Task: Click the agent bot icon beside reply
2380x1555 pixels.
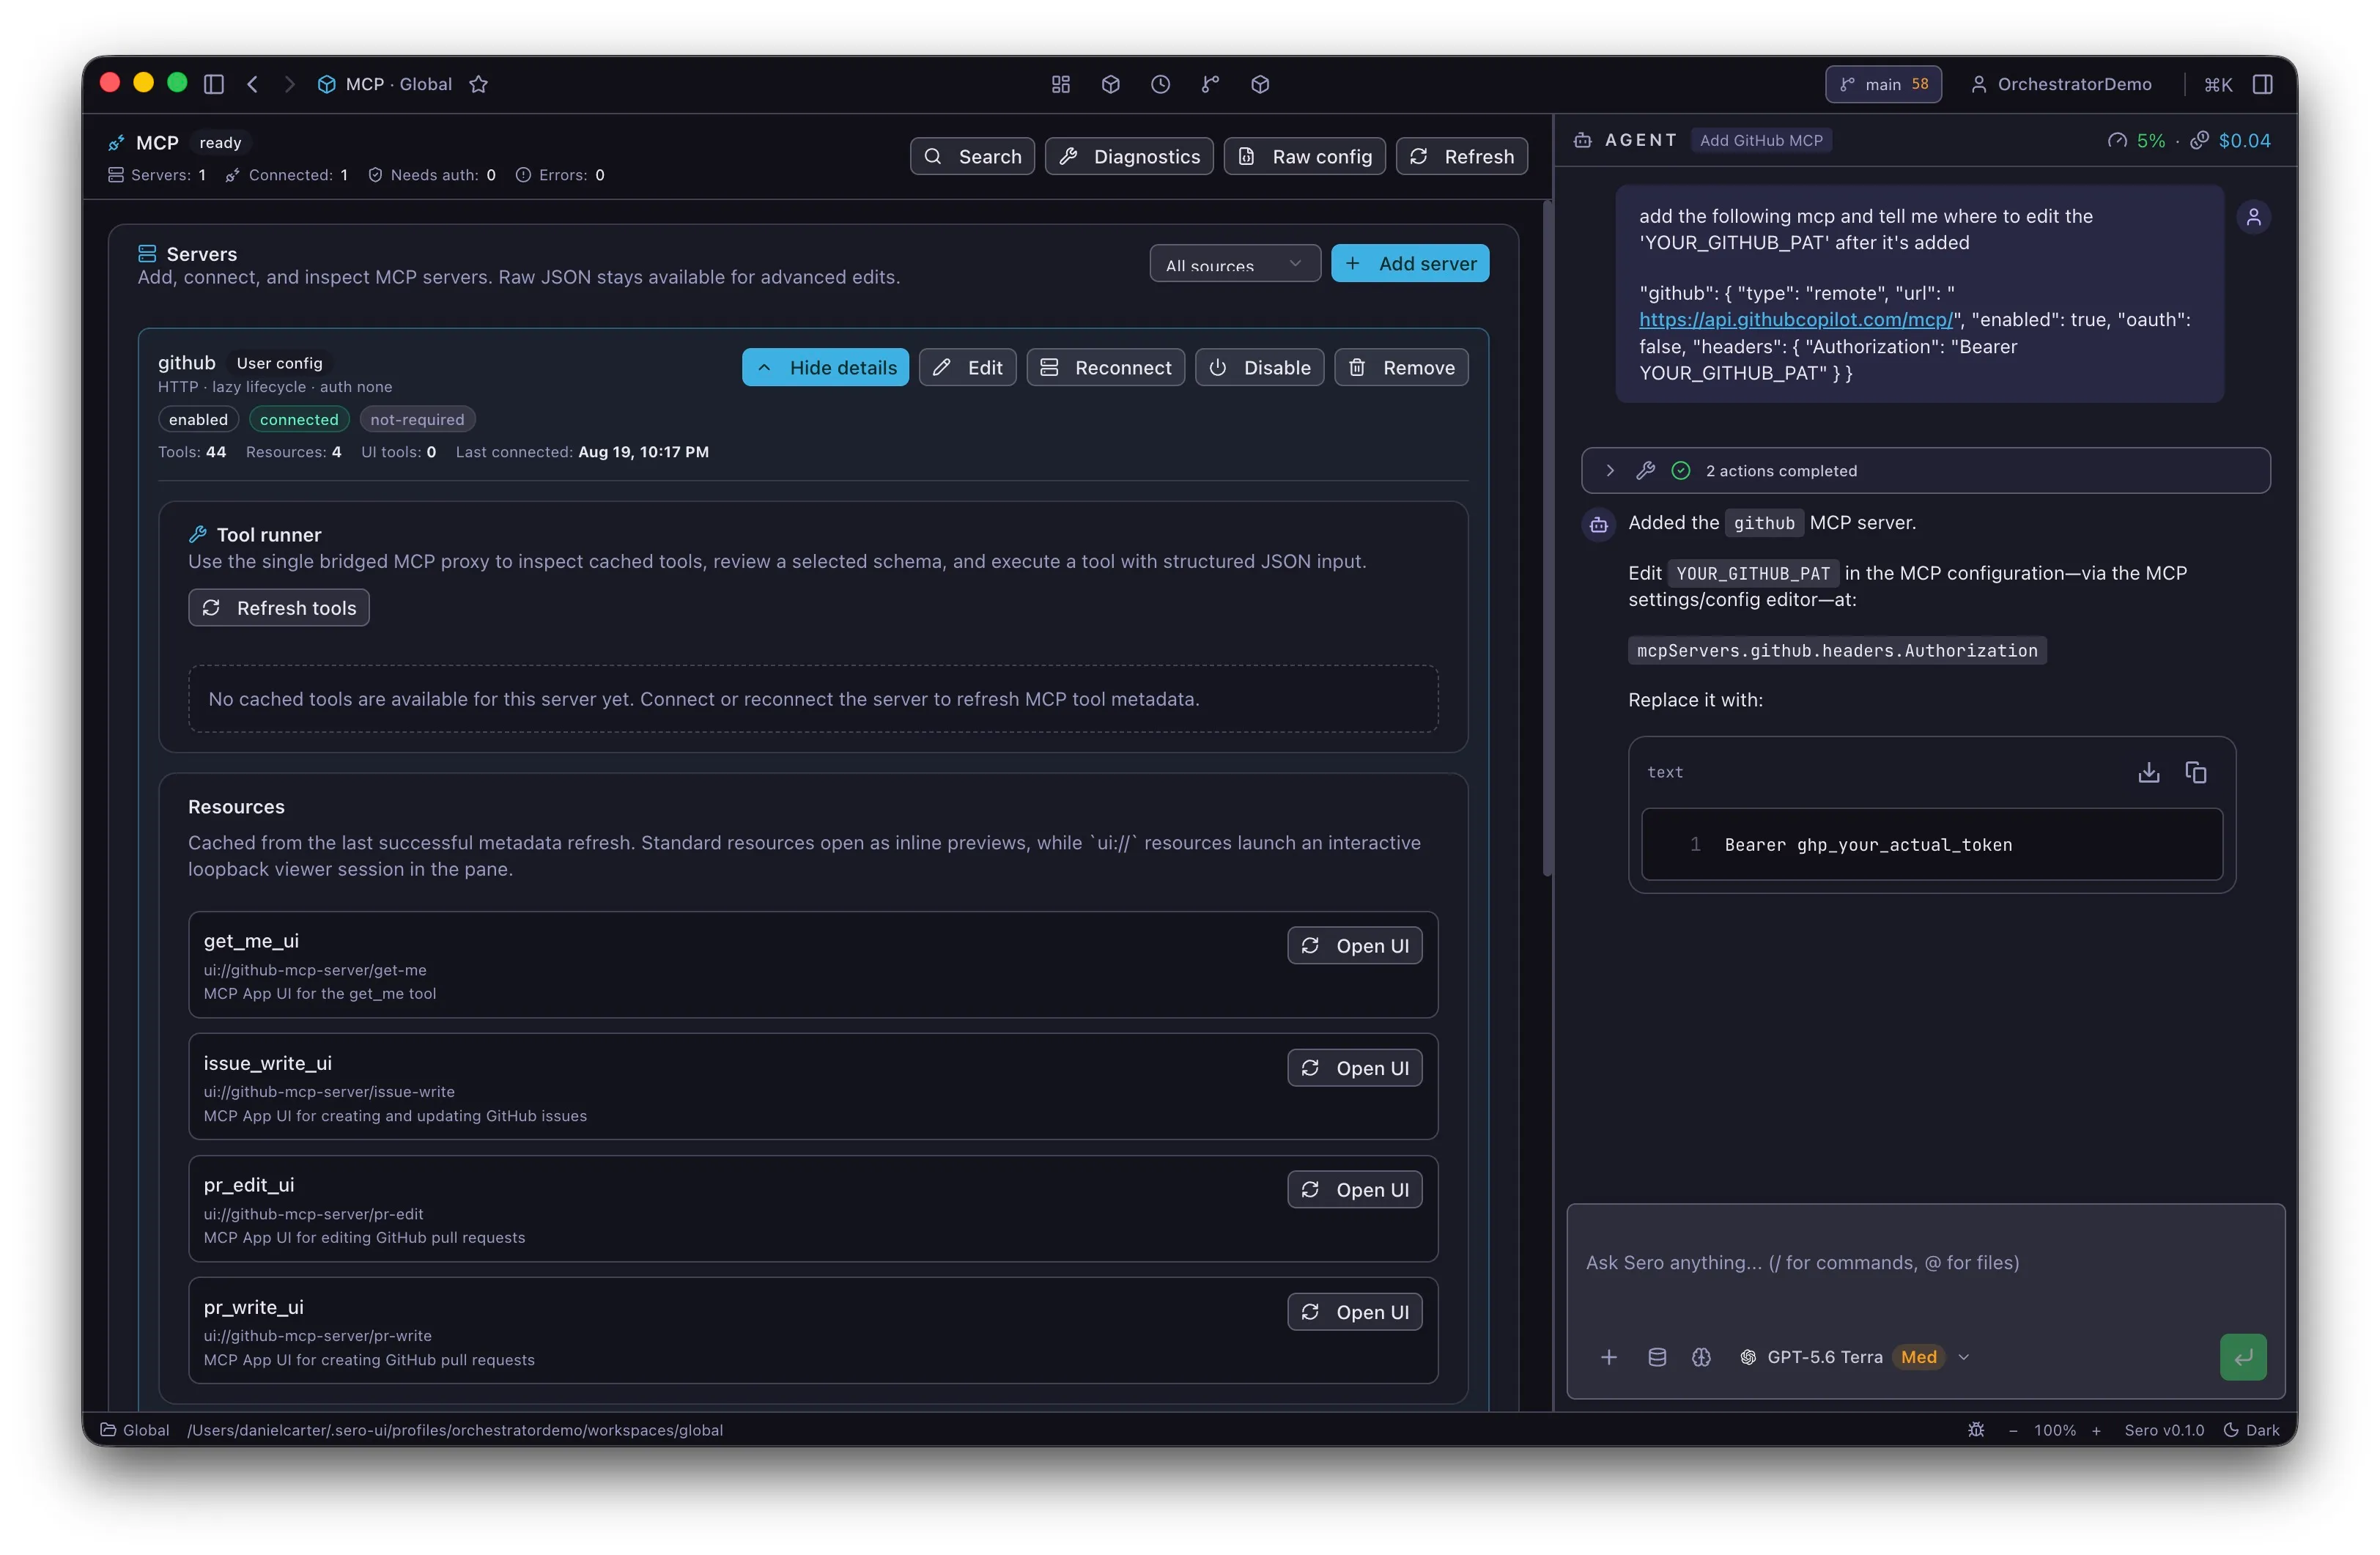Action: coord(1599,524)
